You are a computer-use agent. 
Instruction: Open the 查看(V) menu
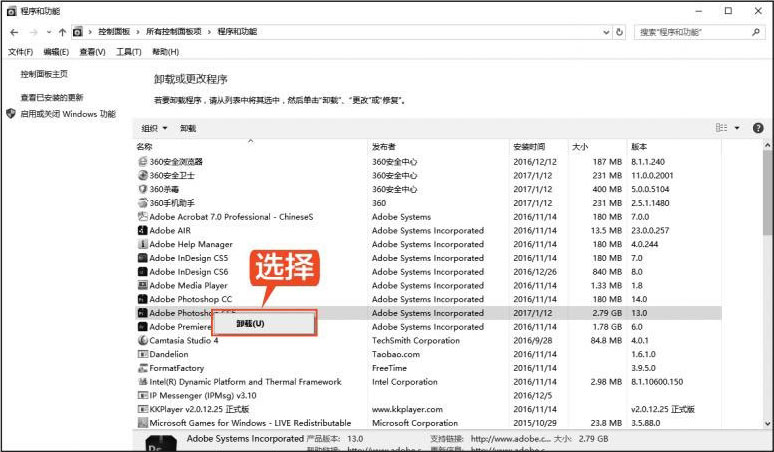click(92, 52)
